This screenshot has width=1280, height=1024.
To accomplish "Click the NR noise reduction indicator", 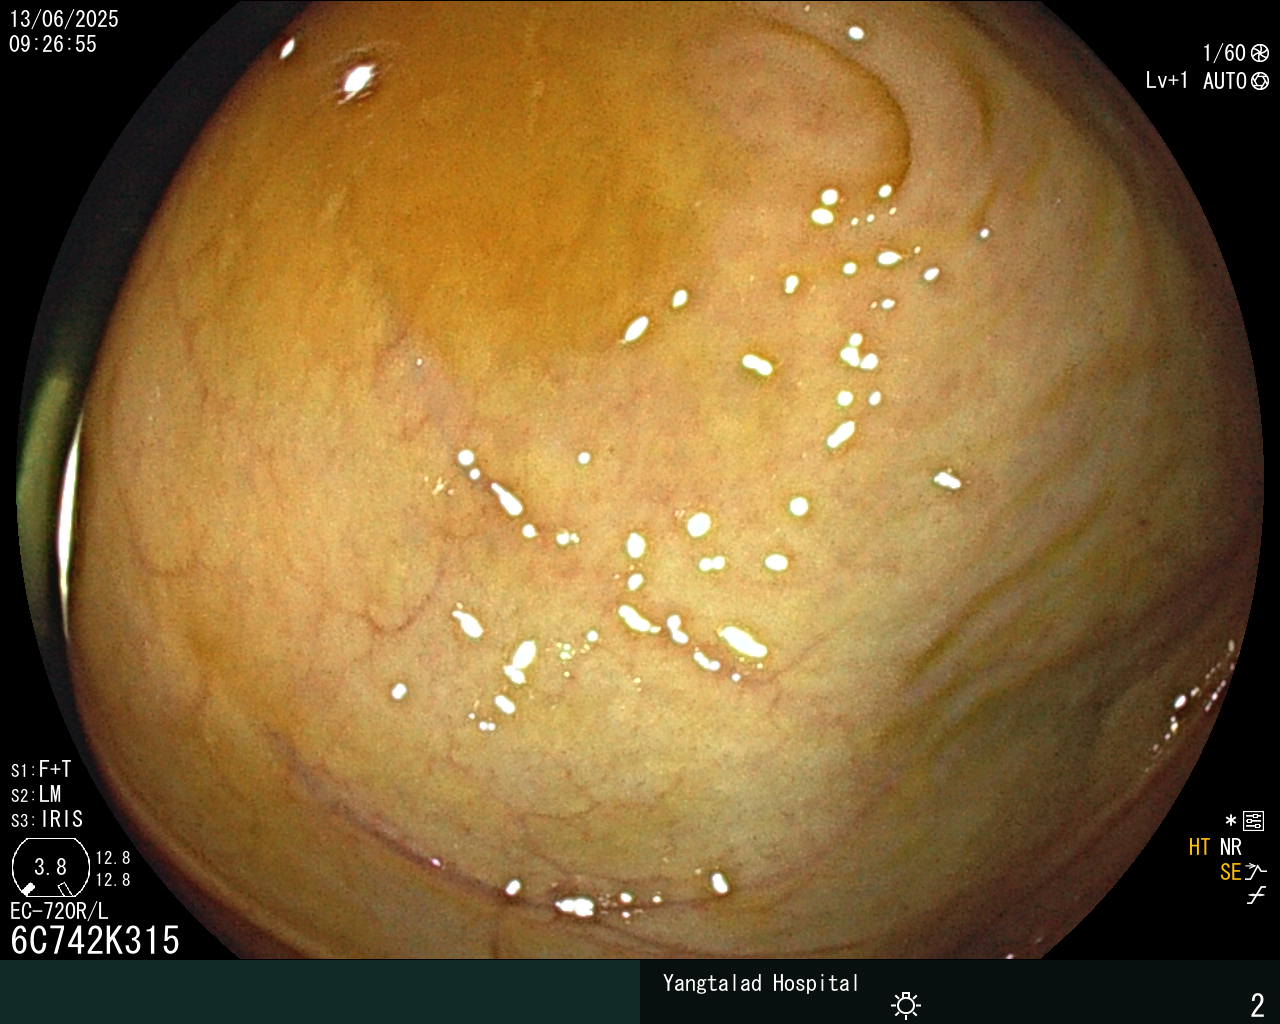I will [1231, 847].
